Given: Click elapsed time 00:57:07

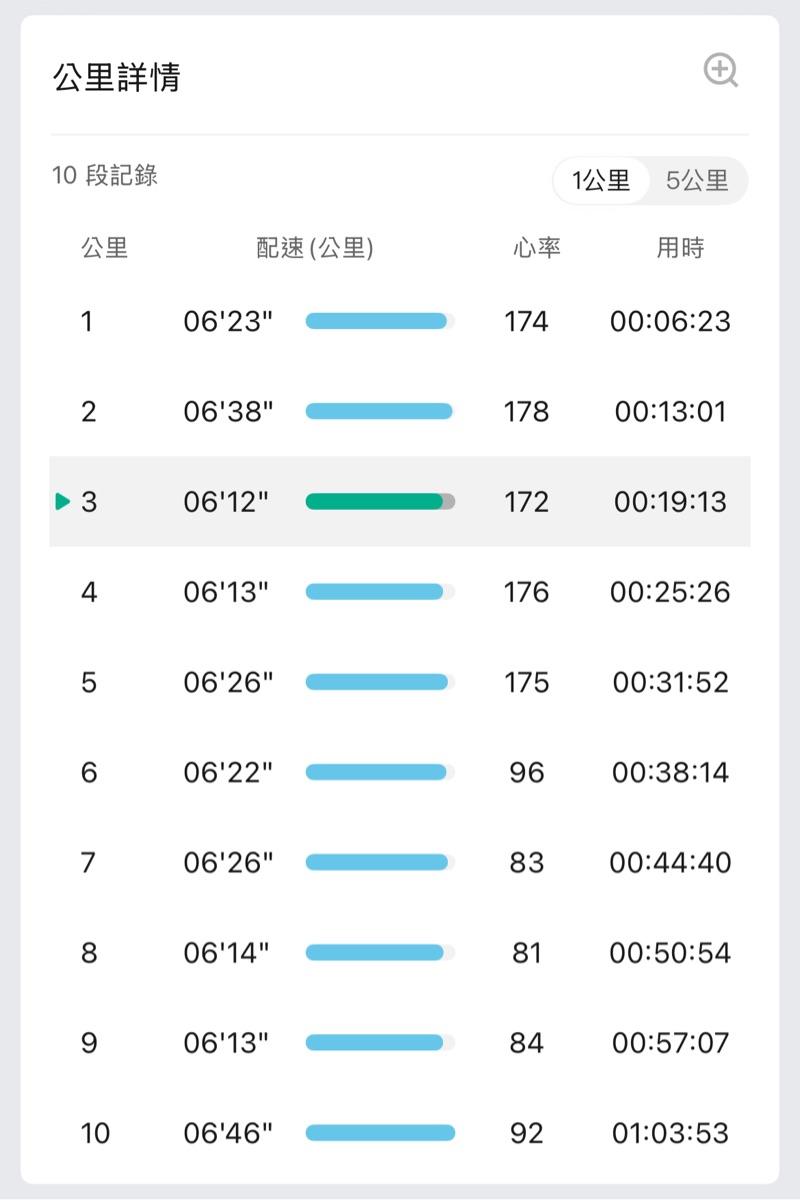Looking at the screenshot, I should coord(670,1043).
